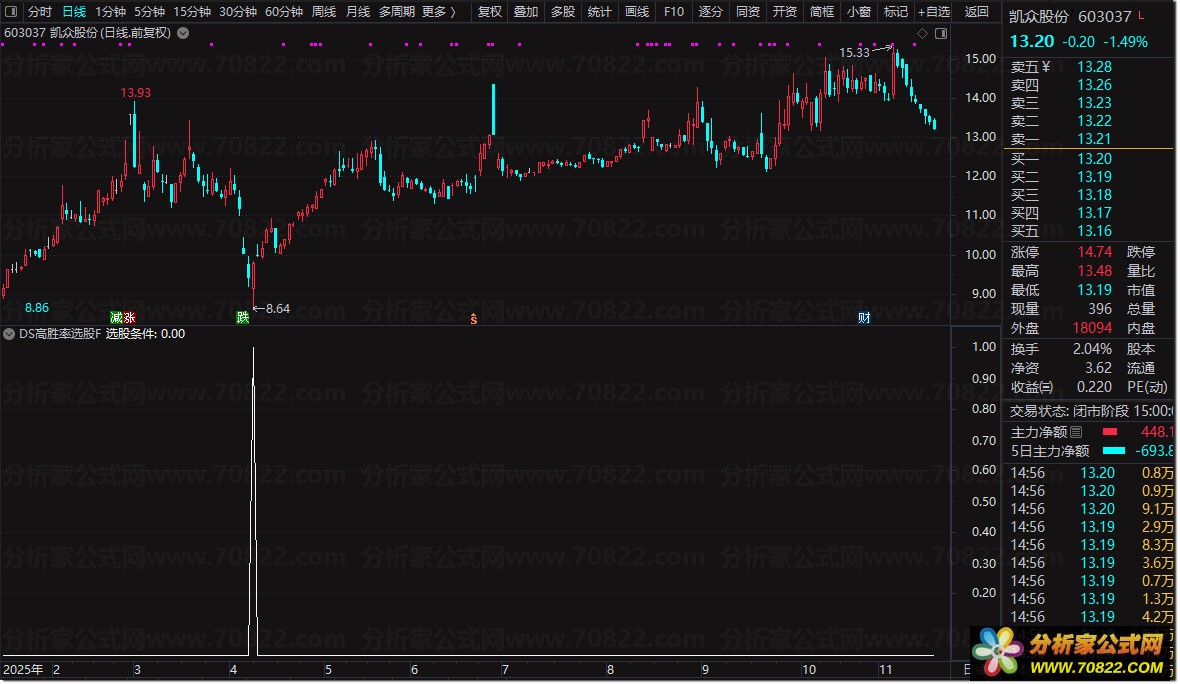Click the 13.93 high price label
Image resolution: width=1180 pixels, height=684 pixels.
pos(135,93)
